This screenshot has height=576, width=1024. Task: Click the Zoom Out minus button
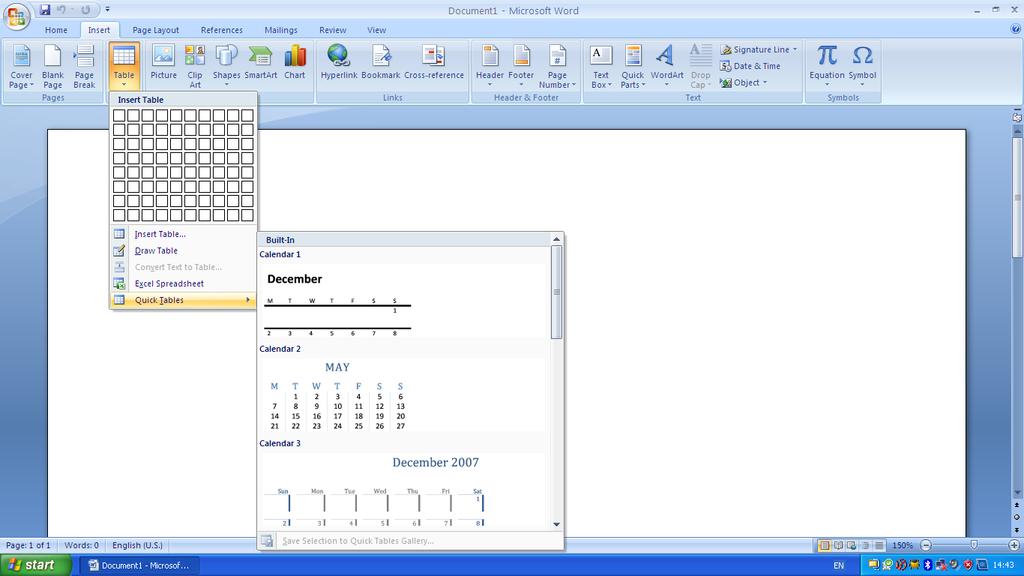click(x=925, y=545)
